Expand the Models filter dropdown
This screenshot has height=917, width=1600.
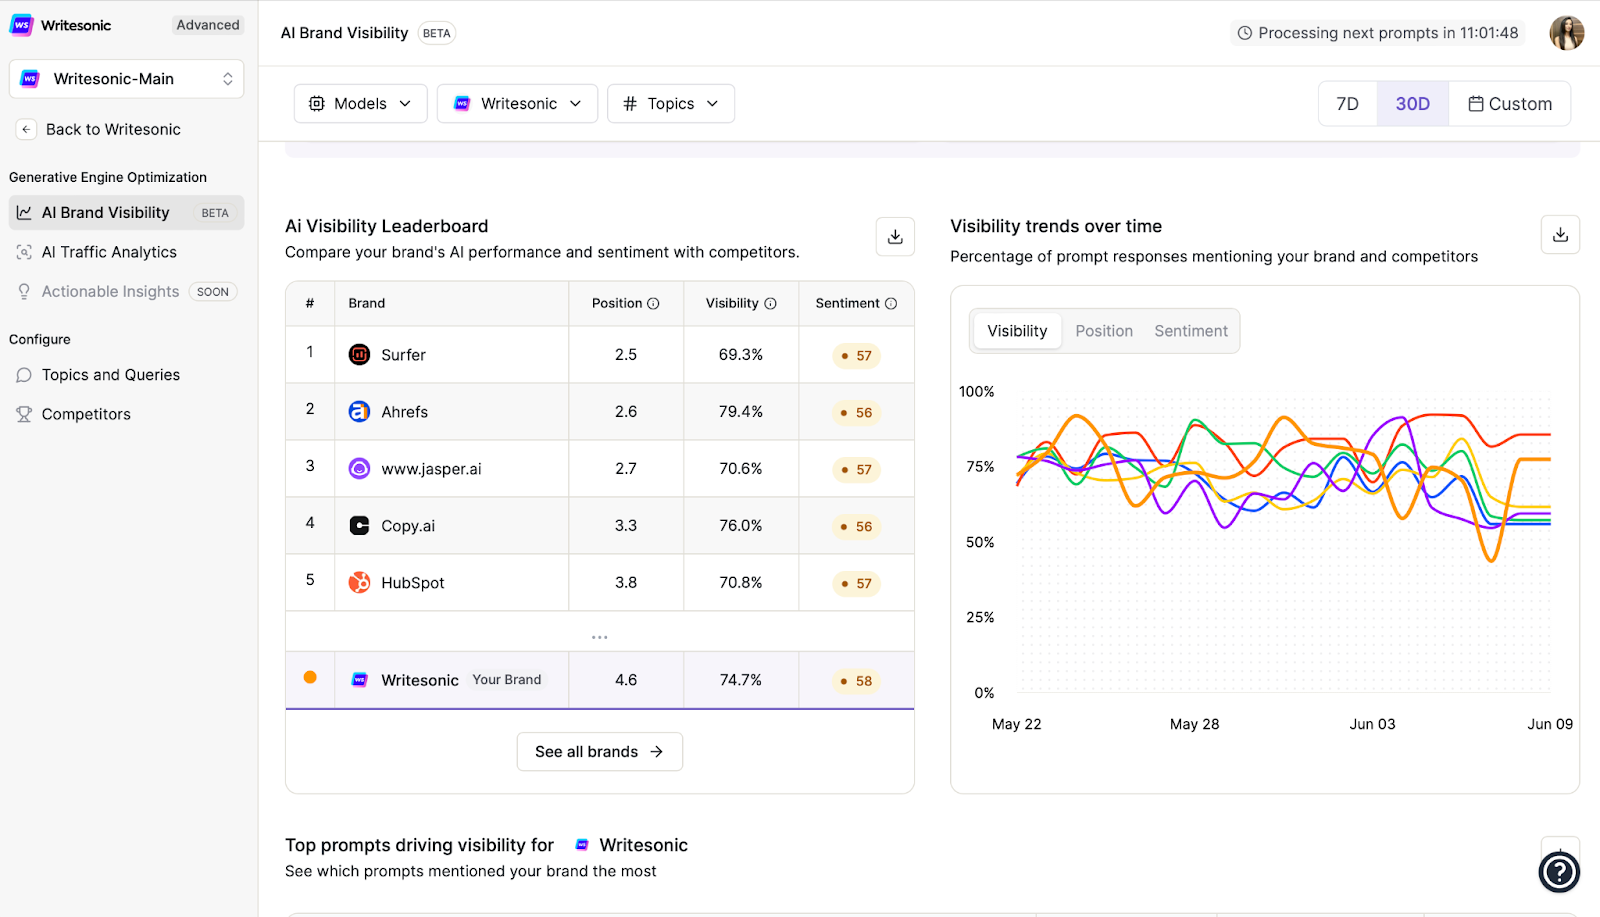360,104
